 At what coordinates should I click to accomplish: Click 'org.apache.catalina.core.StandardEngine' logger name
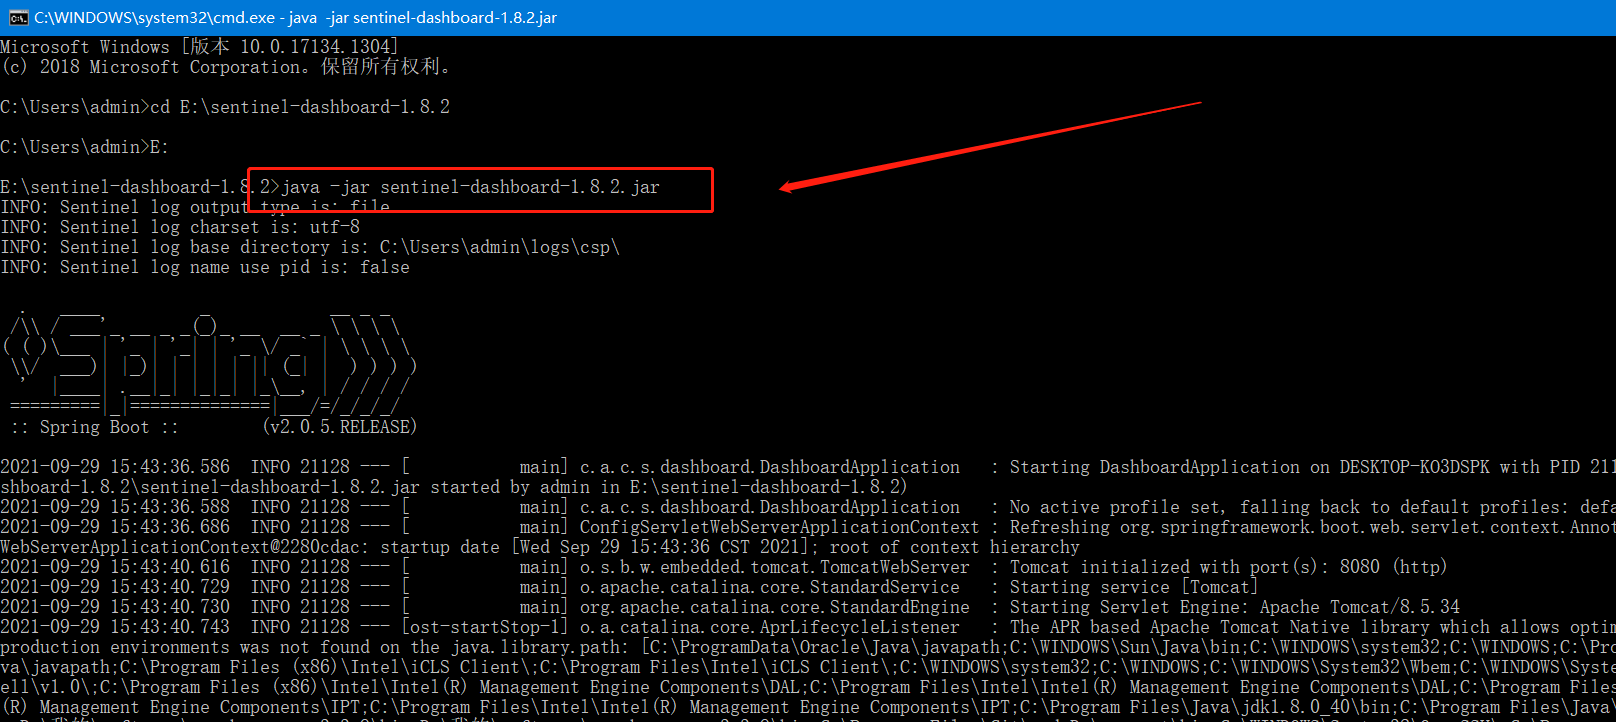pos(775,607)
